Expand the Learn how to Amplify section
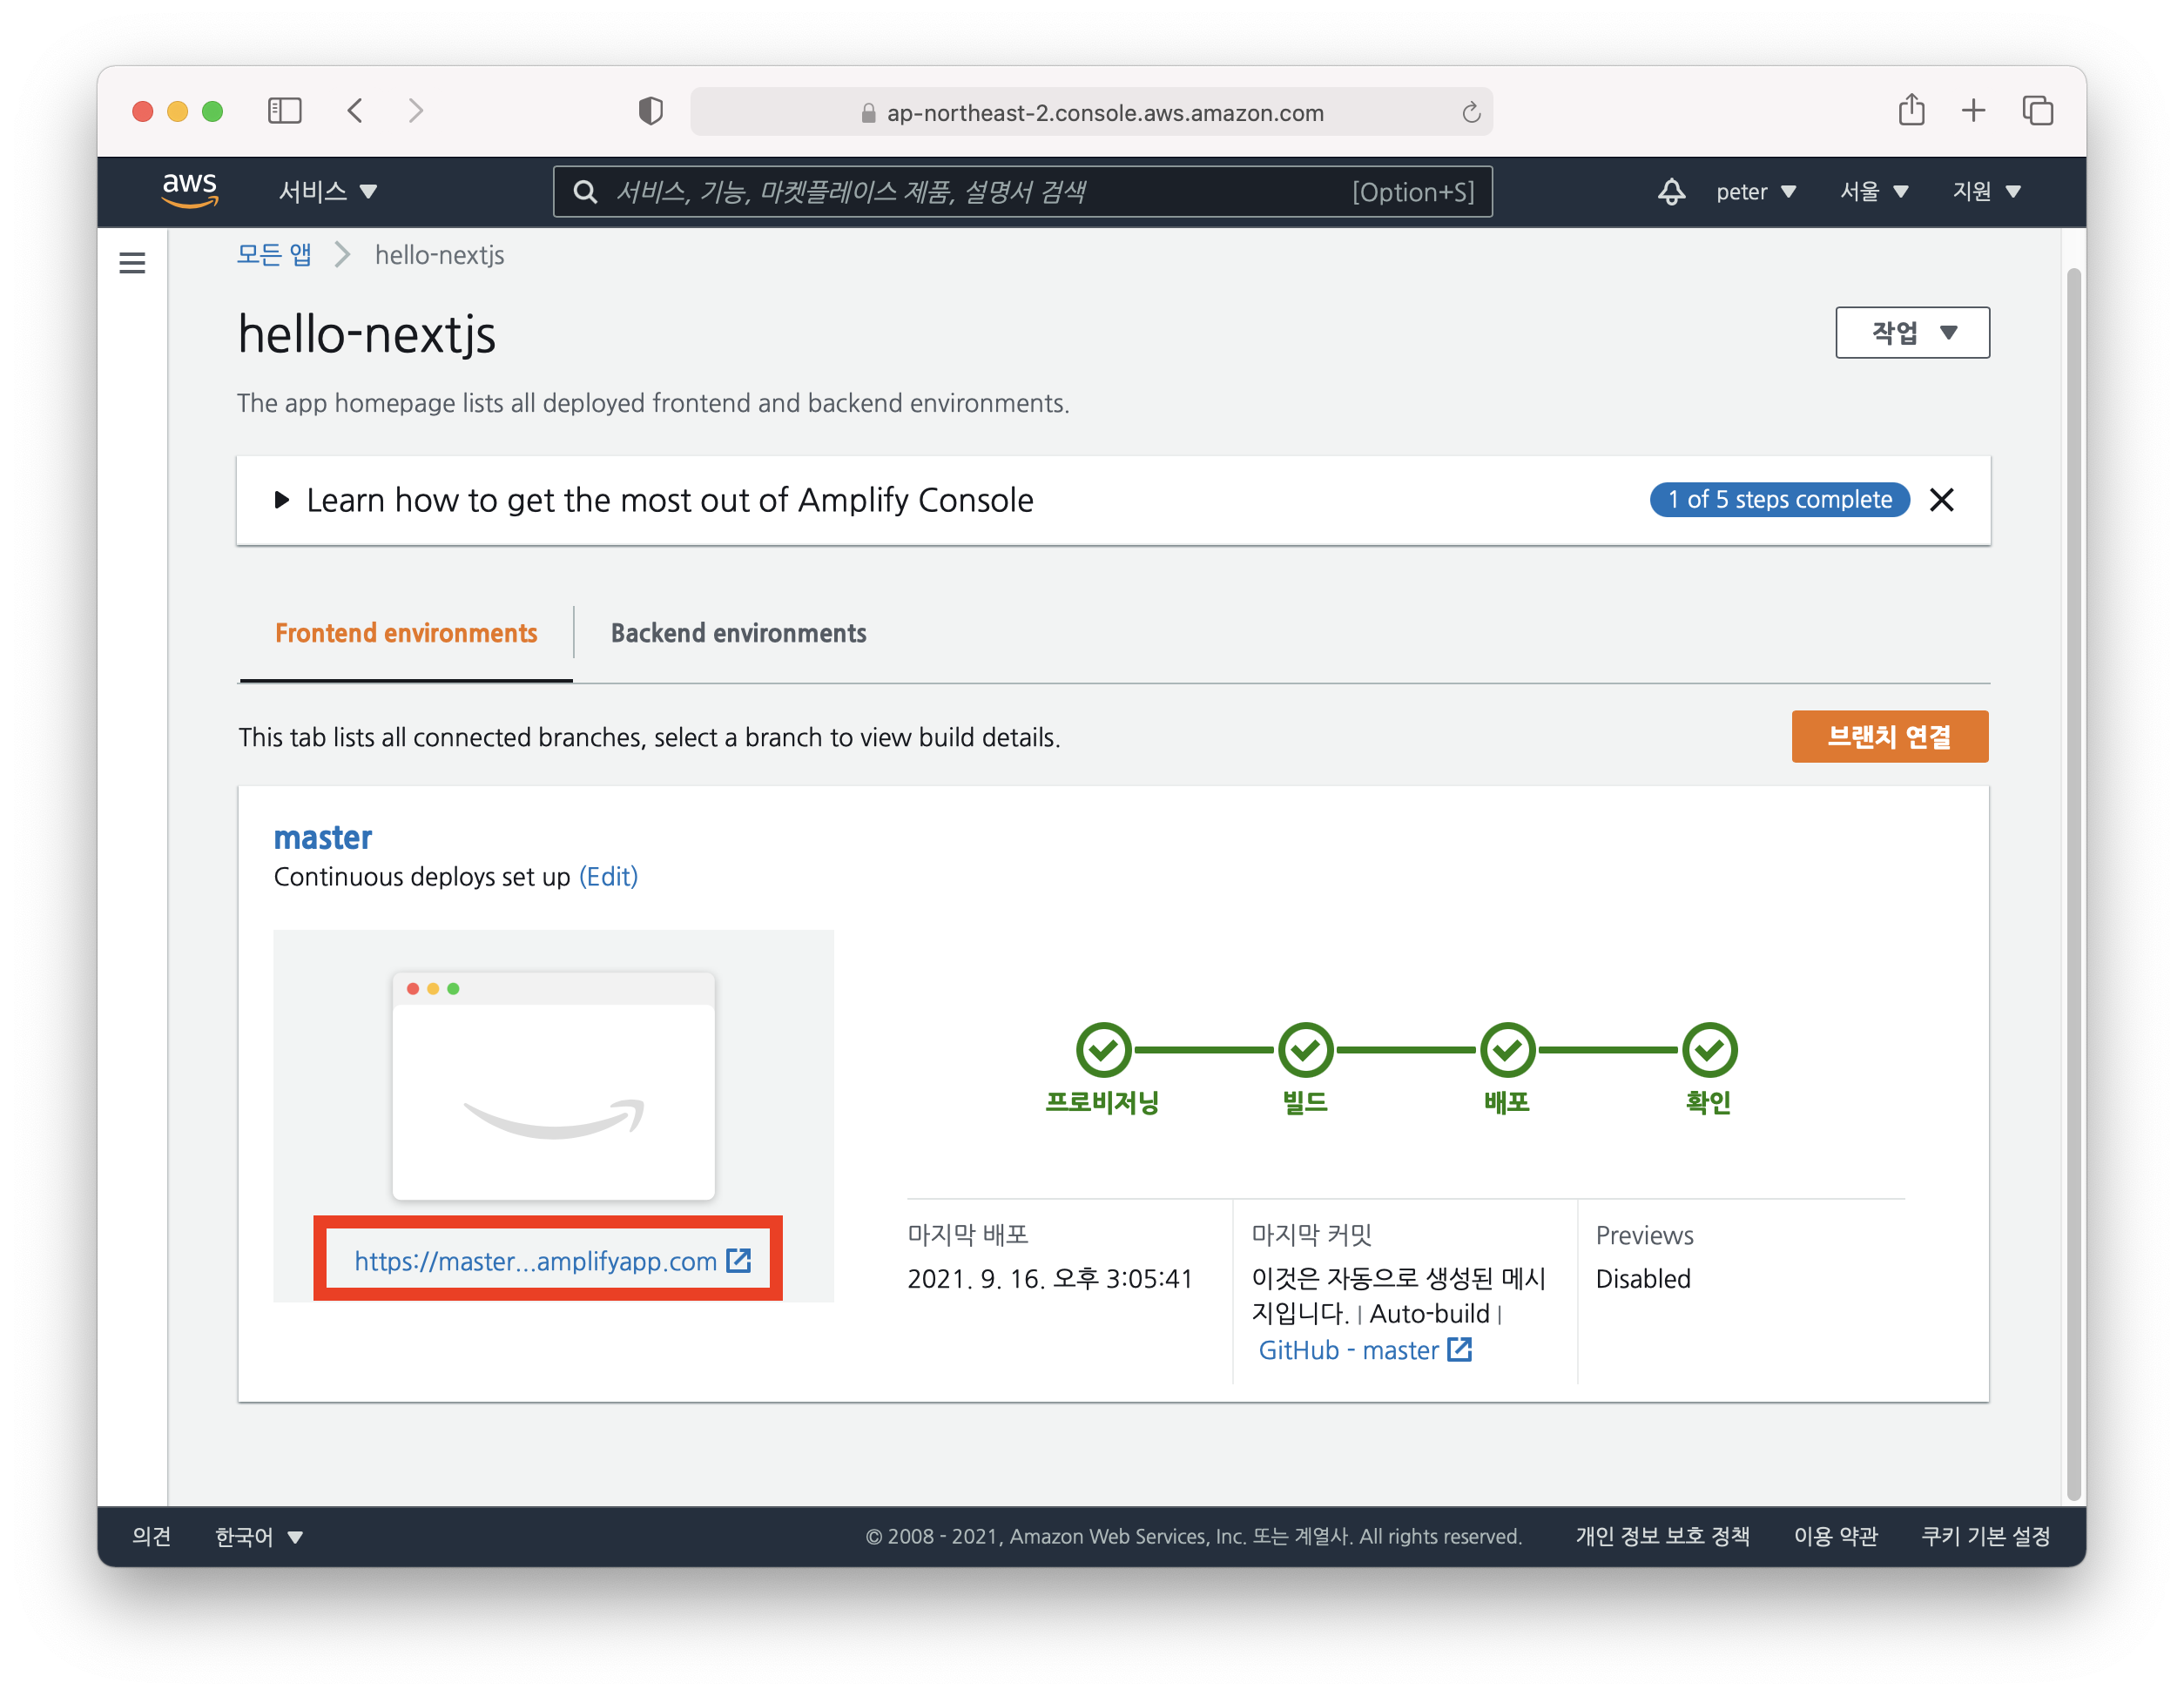Screen dimensions: 2184x1696 point(282,500)
